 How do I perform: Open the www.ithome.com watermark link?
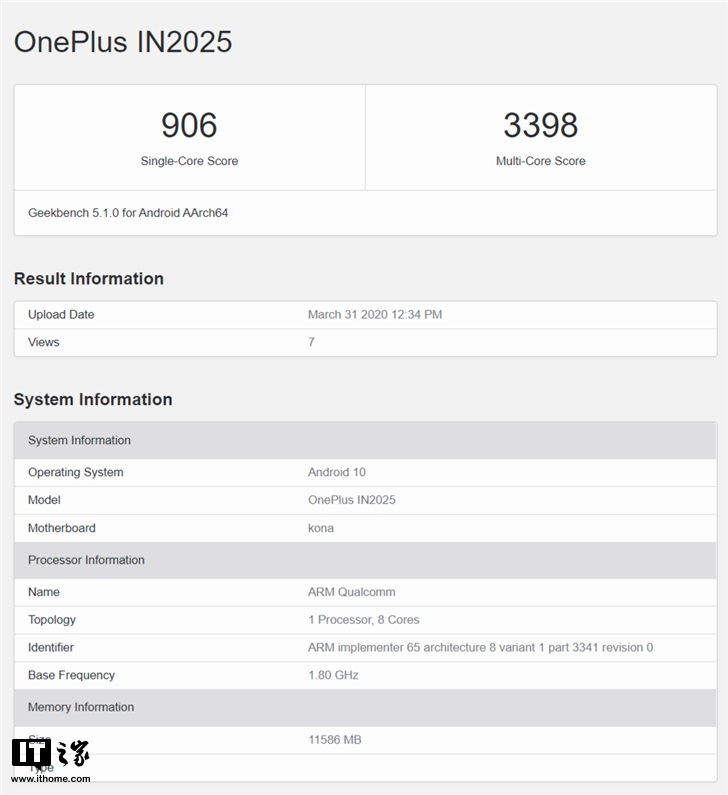pyautogui.click(x=51, y=779)
